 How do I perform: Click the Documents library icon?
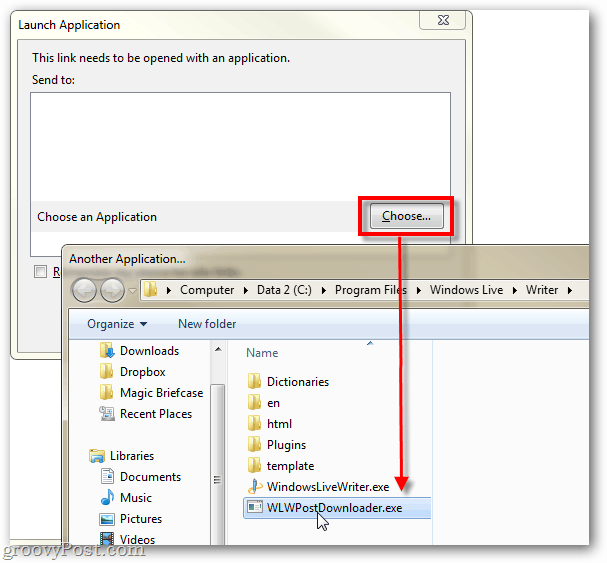[107, 476]
